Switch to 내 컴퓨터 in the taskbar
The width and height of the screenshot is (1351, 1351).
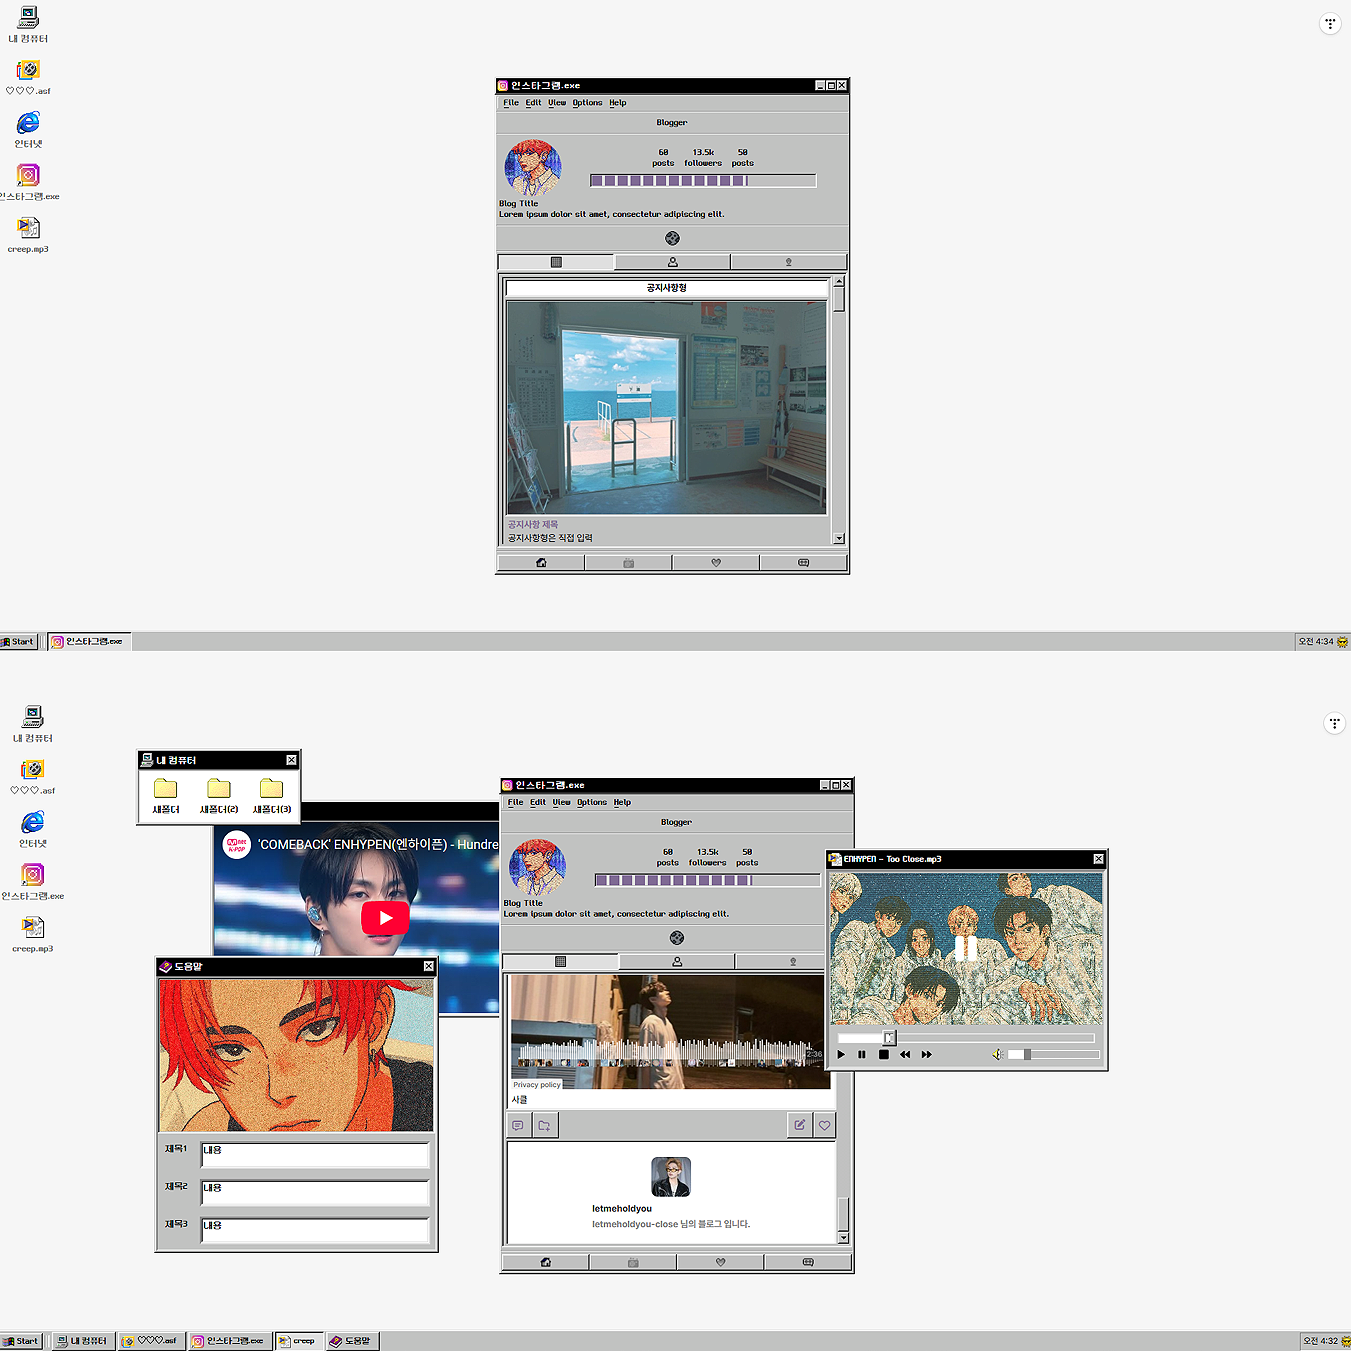pos(82,1341)
